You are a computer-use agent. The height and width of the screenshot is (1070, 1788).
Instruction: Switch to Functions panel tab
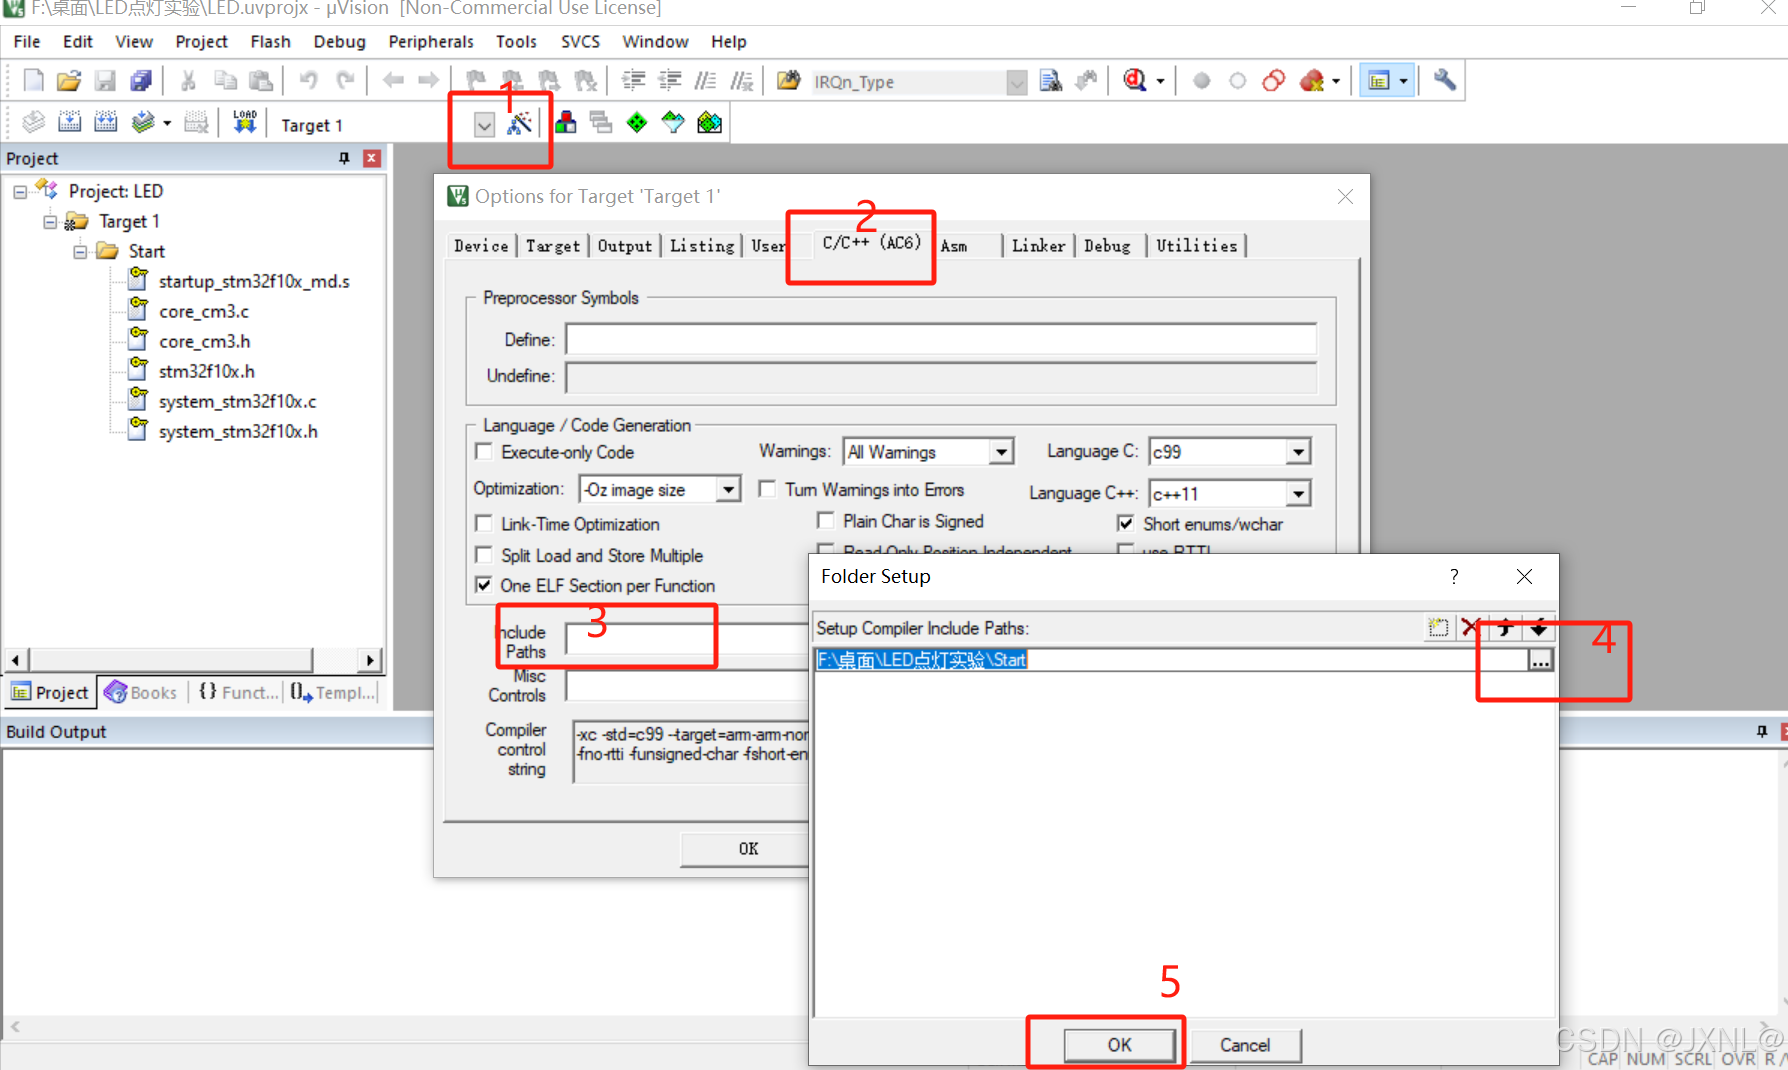click(238, 692)
